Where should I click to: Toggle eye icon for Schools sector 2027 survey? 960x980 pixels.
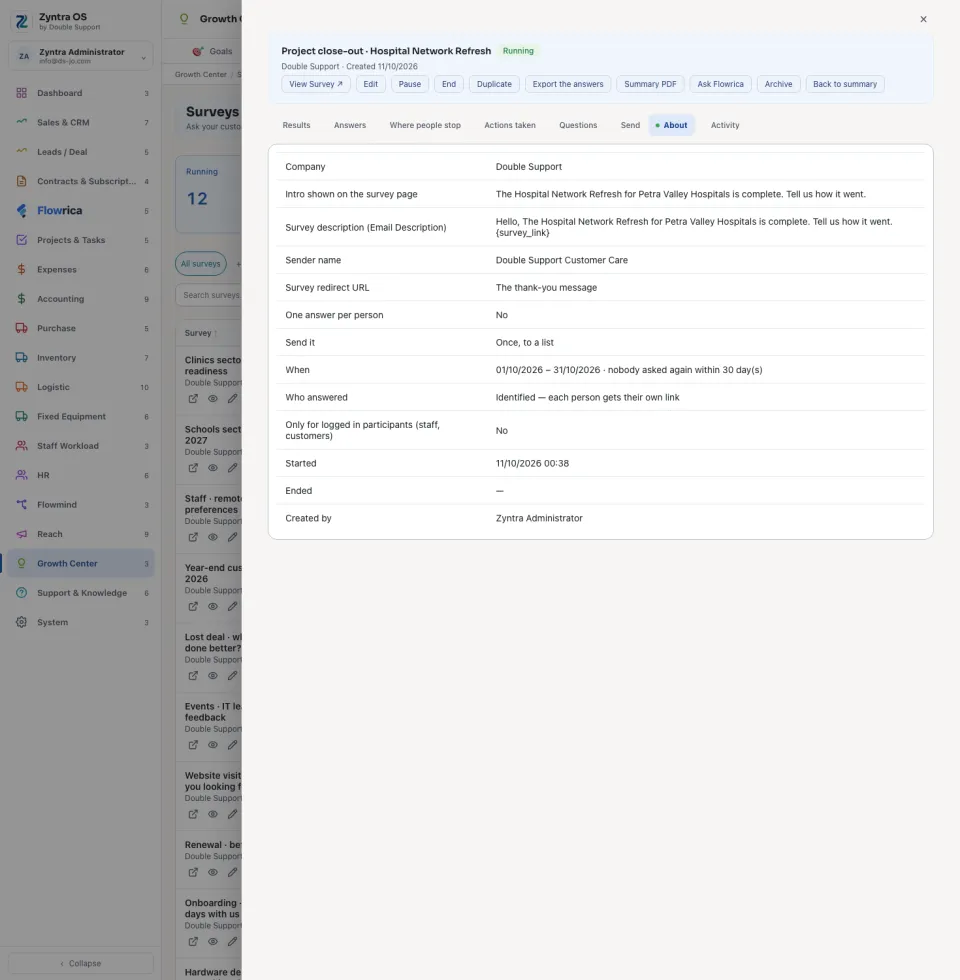(x=212, y=468)
